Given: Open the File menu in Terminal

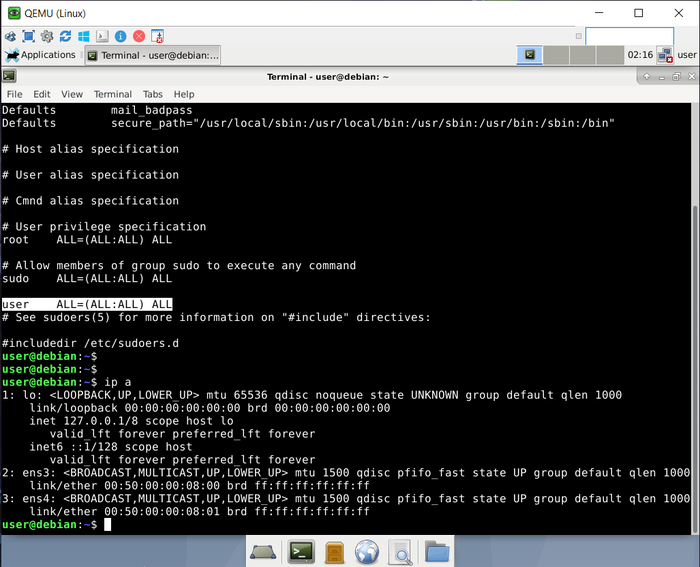Looking at the screenshot, I should tap(14, 94).
